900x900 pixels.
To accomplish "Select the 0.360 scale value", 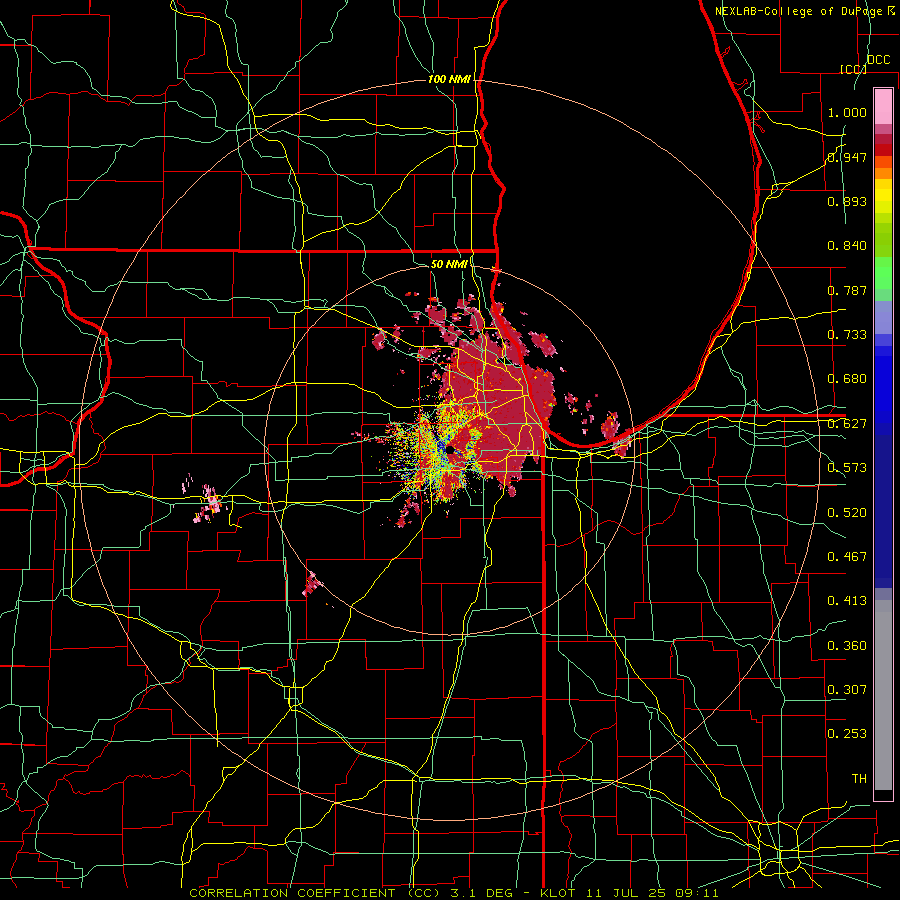I will pos(847,646).
